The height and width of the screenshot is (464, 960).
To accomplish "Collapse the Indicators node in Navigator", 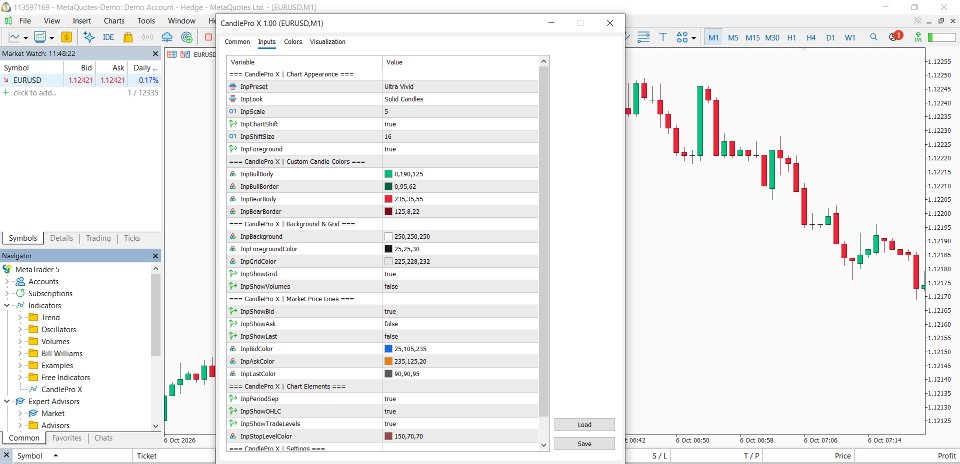I will point(7,305).
